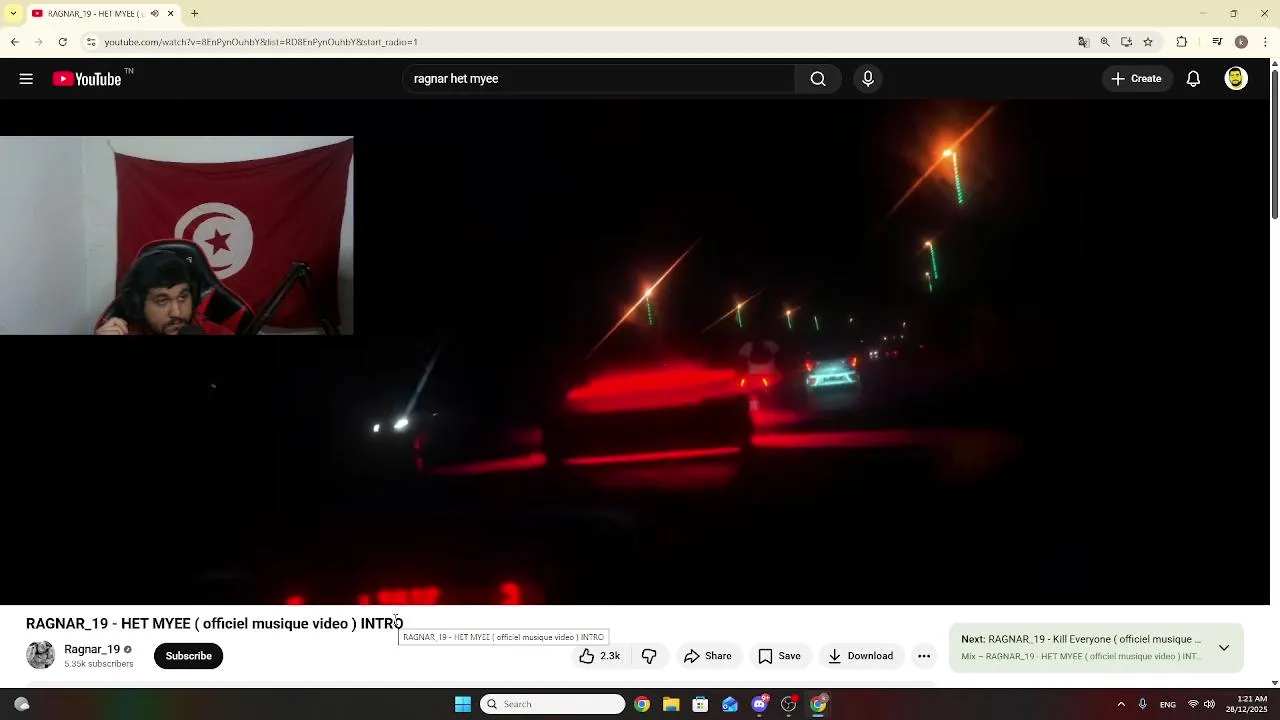This screenshot has width=1280, height=720.
Task: Open the Windows Start menu
Action: coord(463,704)
